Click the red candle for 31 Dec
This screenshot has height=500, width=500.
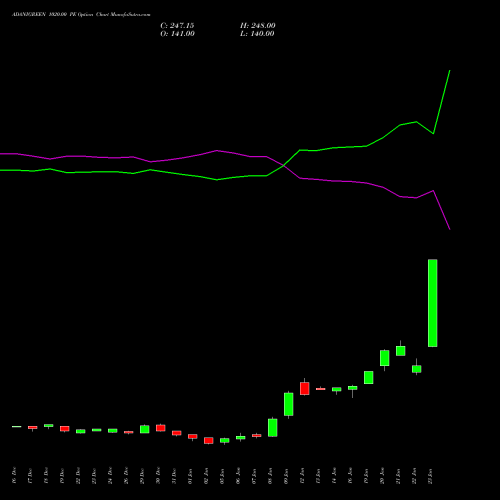177,433
